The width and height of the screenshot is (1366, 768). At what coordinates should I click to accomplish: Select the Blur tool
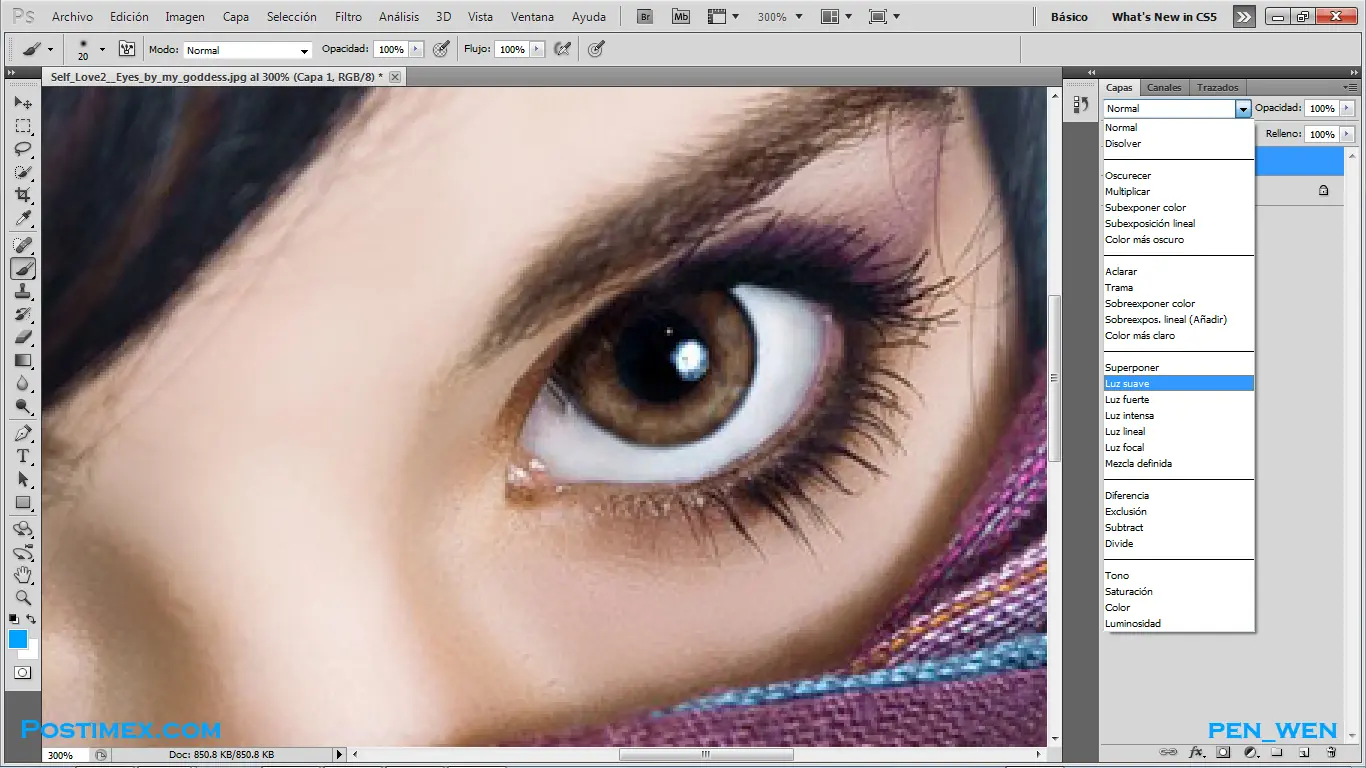coord(23,383)
